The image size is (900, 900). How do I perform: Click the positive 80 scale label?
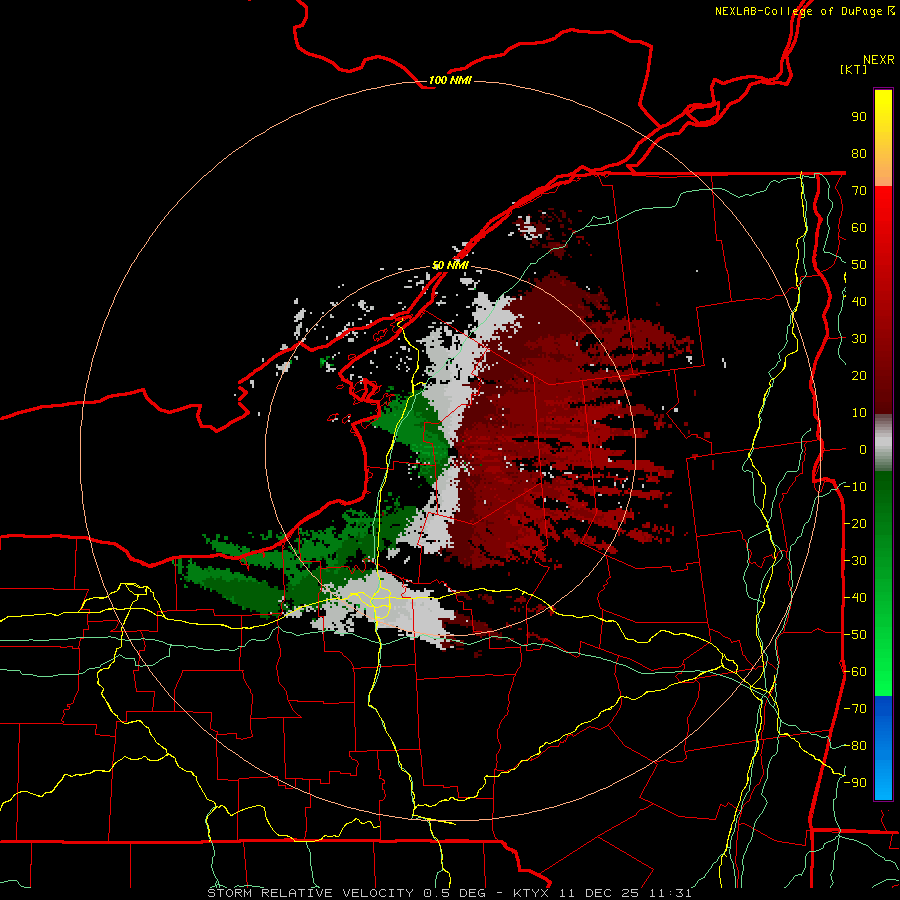point(859,153)
